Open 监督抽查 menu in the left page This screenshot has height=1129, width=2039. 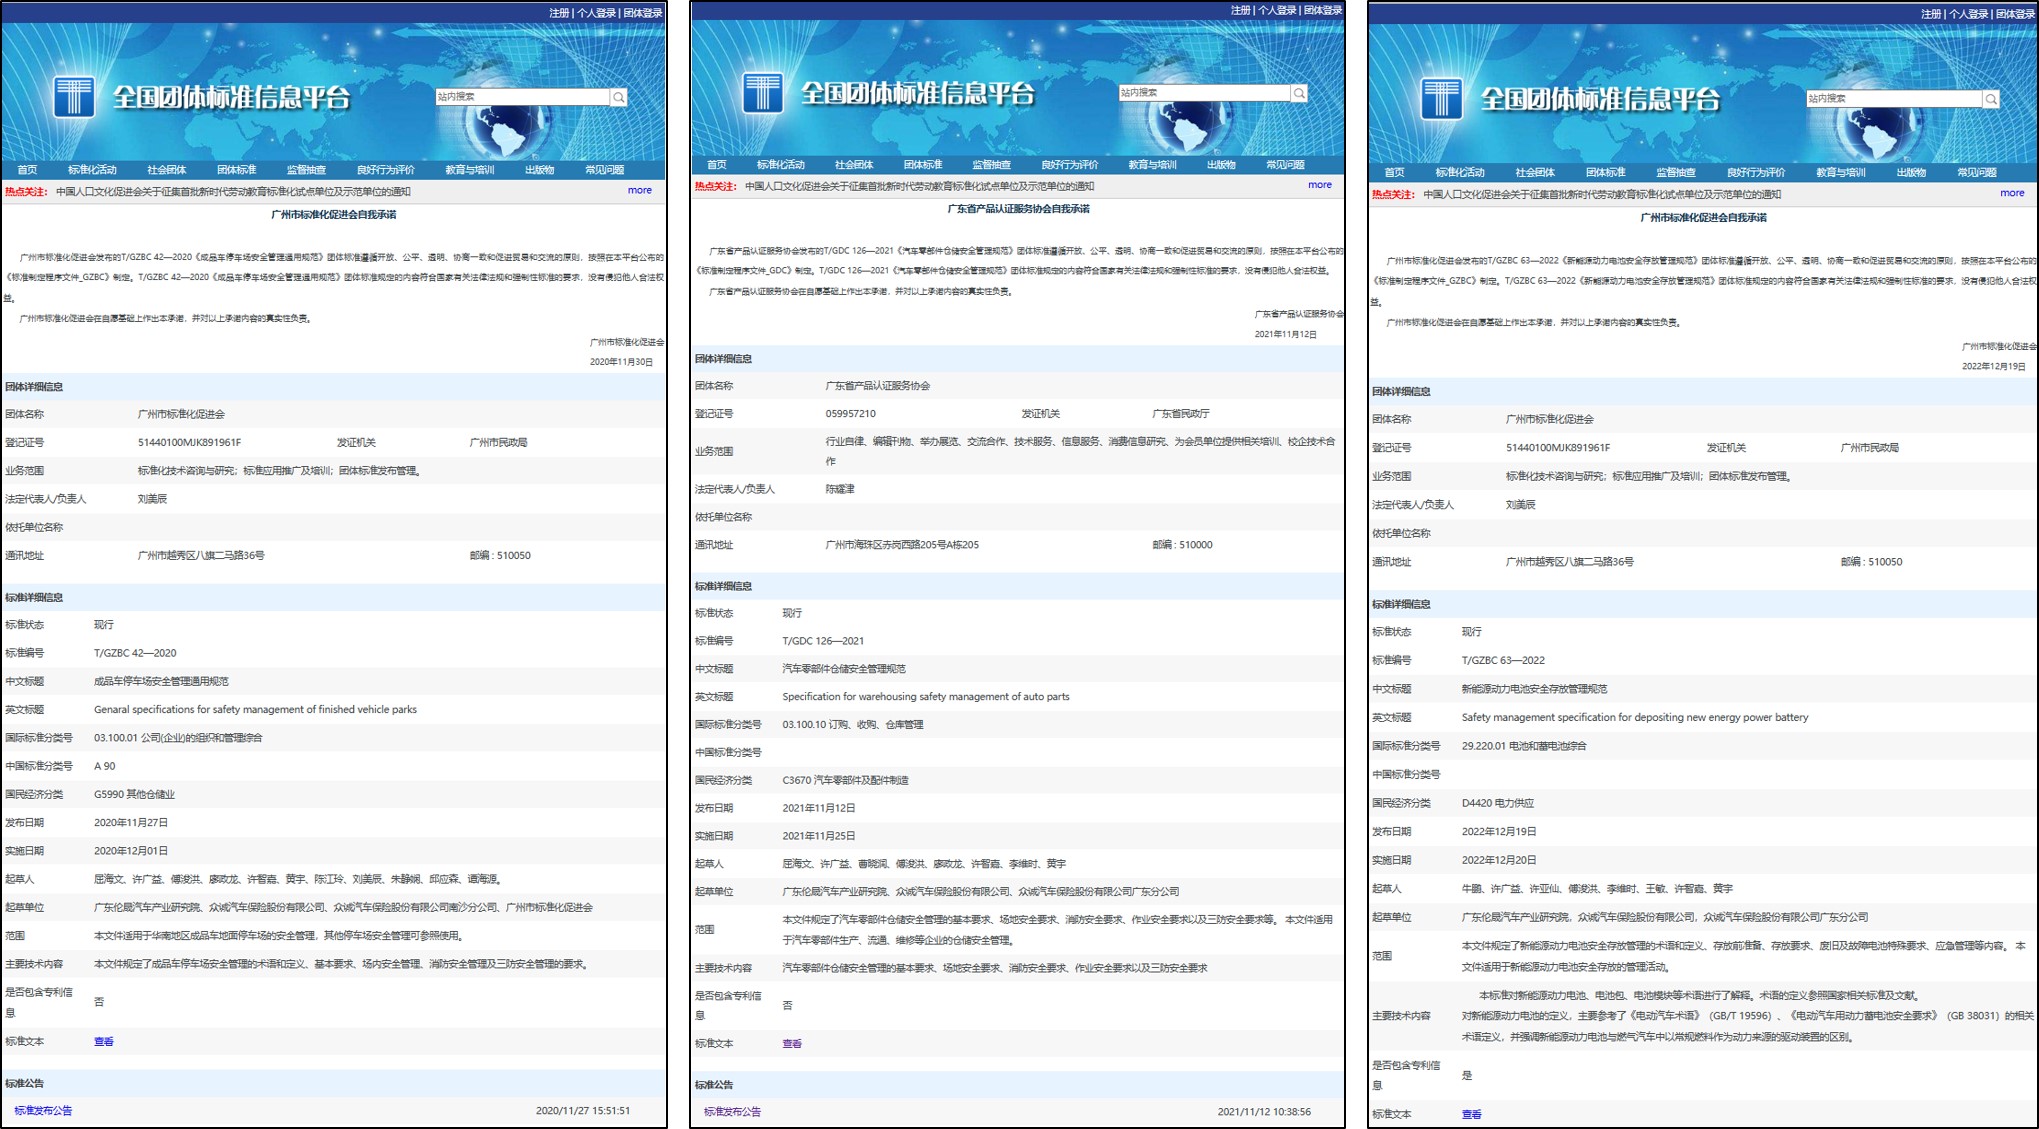point(306,170)
